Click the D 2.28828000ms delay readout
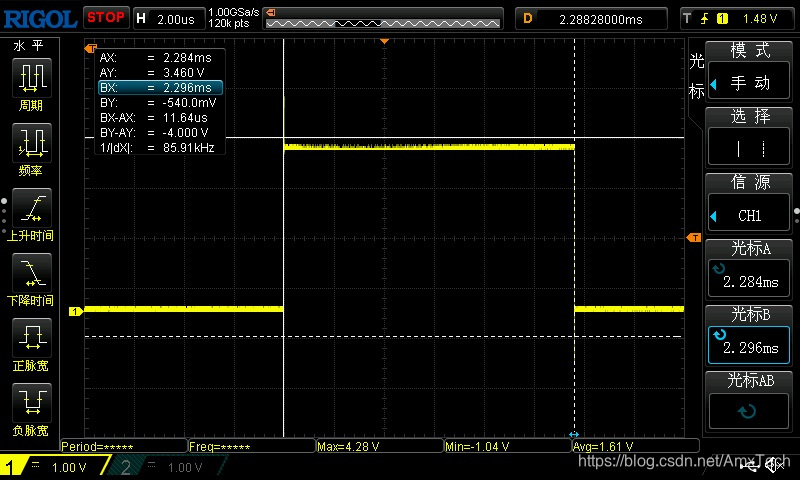This screenshot has height=480, width=800. tap(591, 19)
